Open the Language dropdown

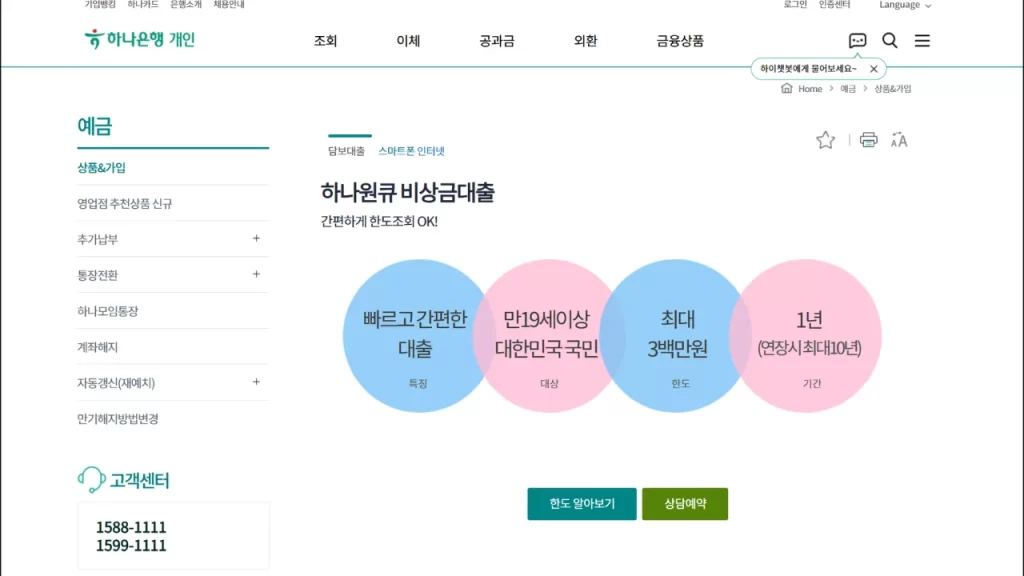click(x=904, y=5)
